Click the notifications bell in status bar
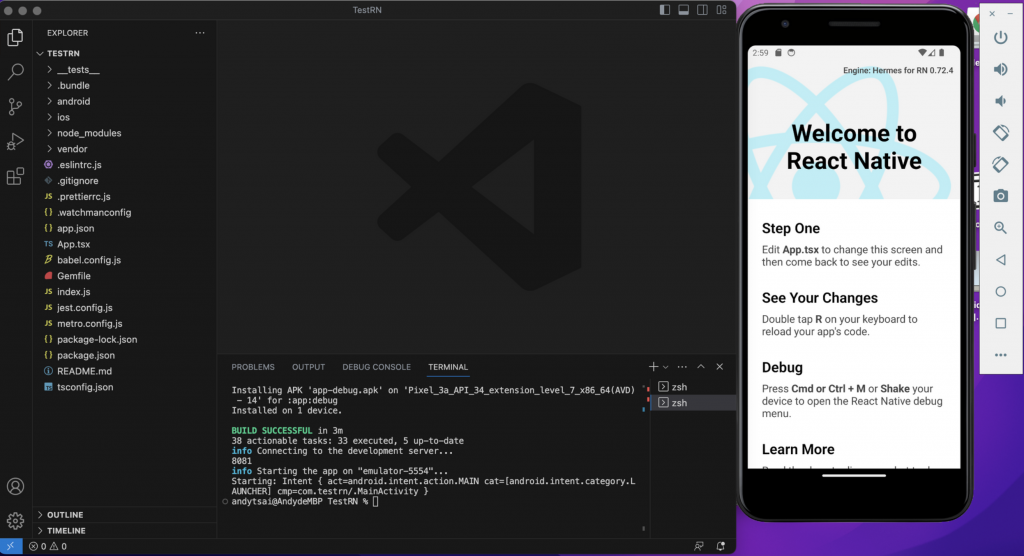 (x=720, y=546)
